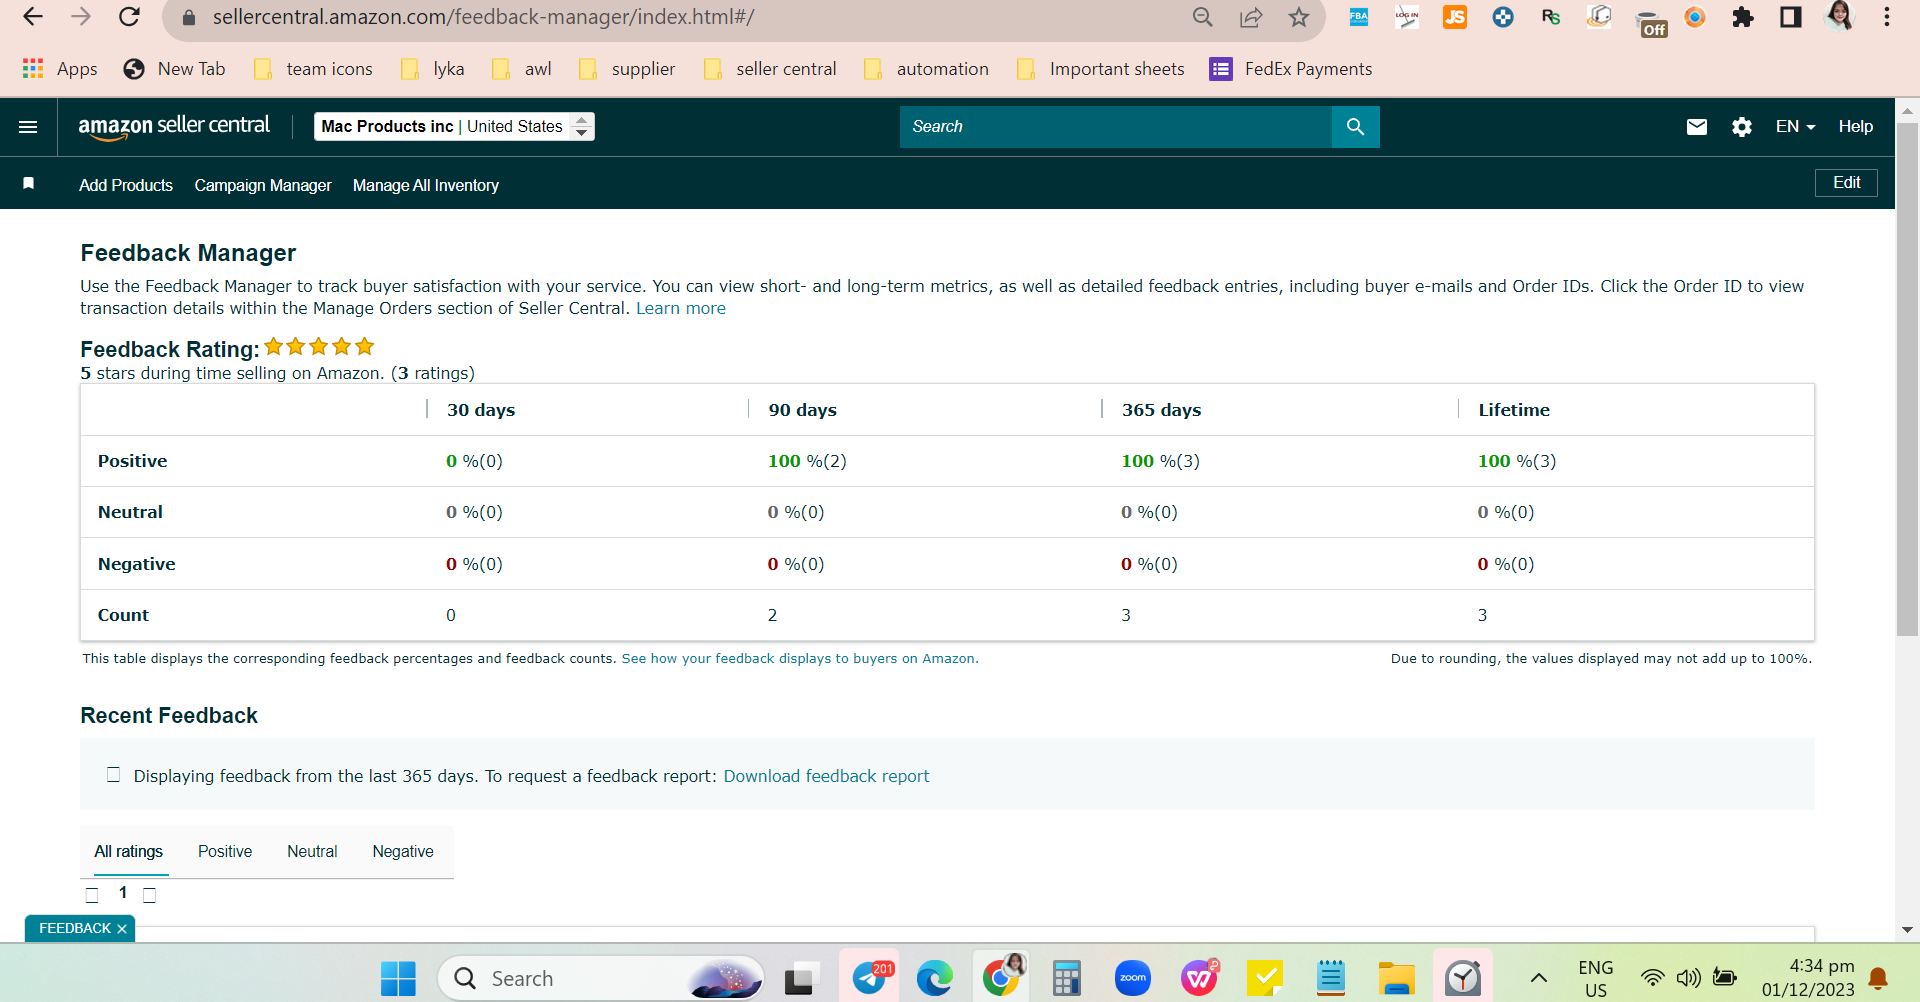The height and width of the screenshot is (1002, 1920).
Task: Click the Learn more link
Action: coord(681,308)
